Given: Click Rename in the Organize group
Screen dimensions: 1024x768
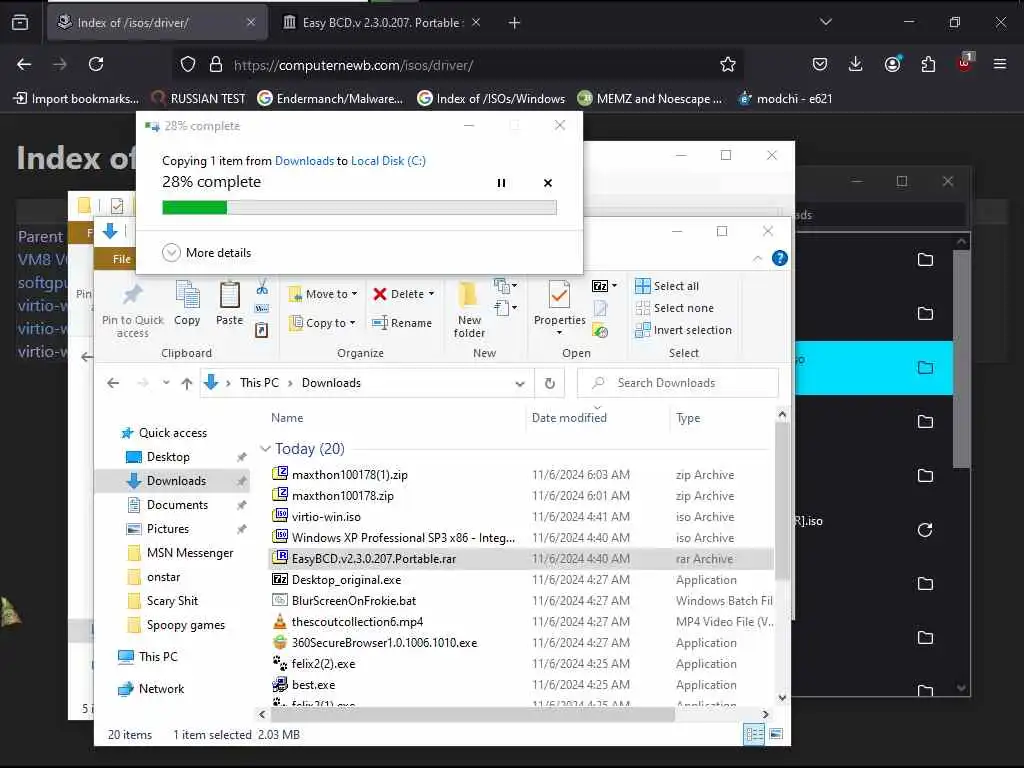Looking at the screenshot, I should pyautogui.click(x=402, y=323).
